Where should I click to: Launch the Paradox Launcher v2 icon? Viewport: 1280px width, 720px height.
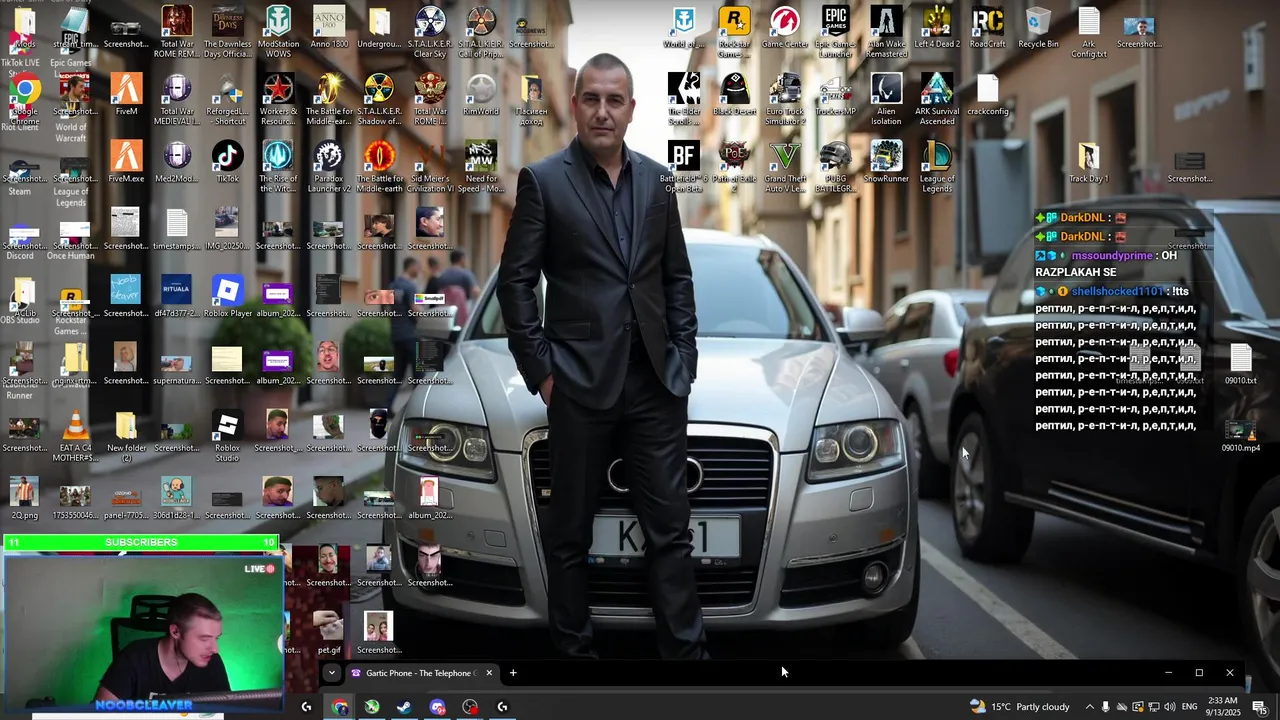(x=329, y=167)
